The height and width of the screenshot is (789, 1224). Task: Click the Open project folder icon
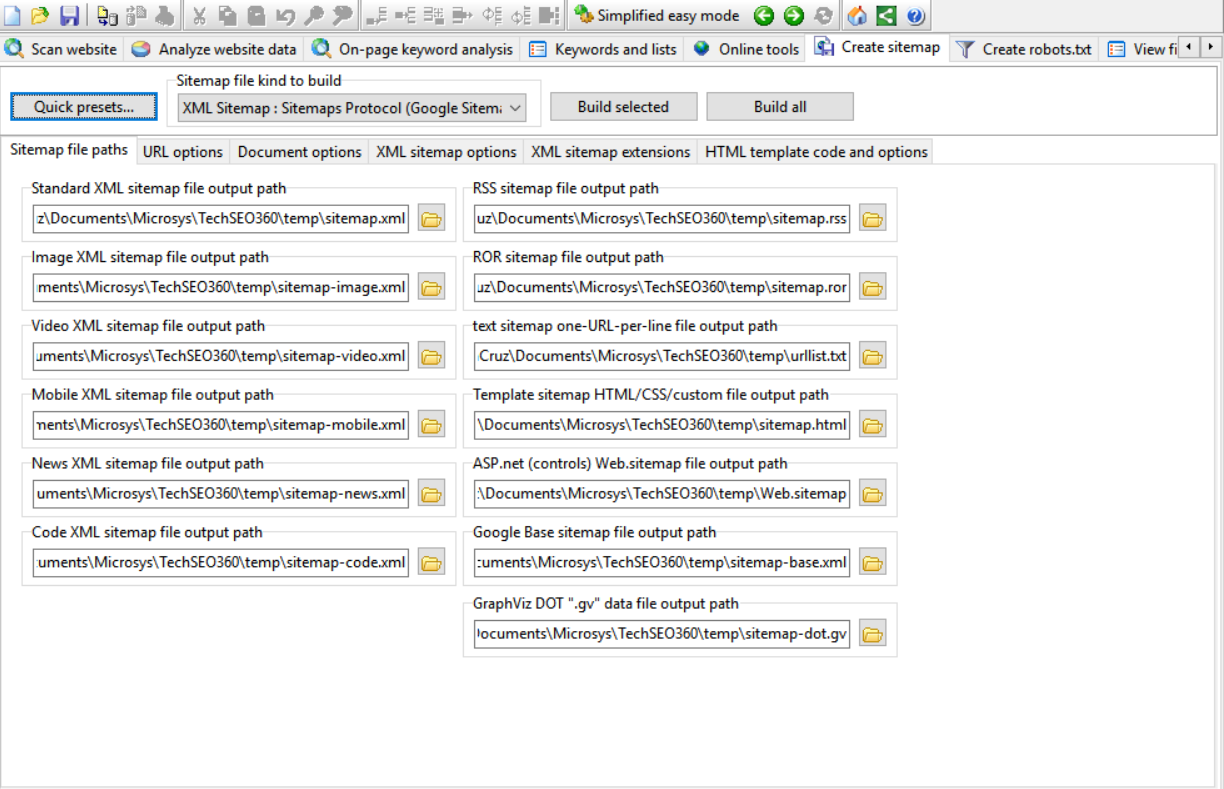point(40,15)
